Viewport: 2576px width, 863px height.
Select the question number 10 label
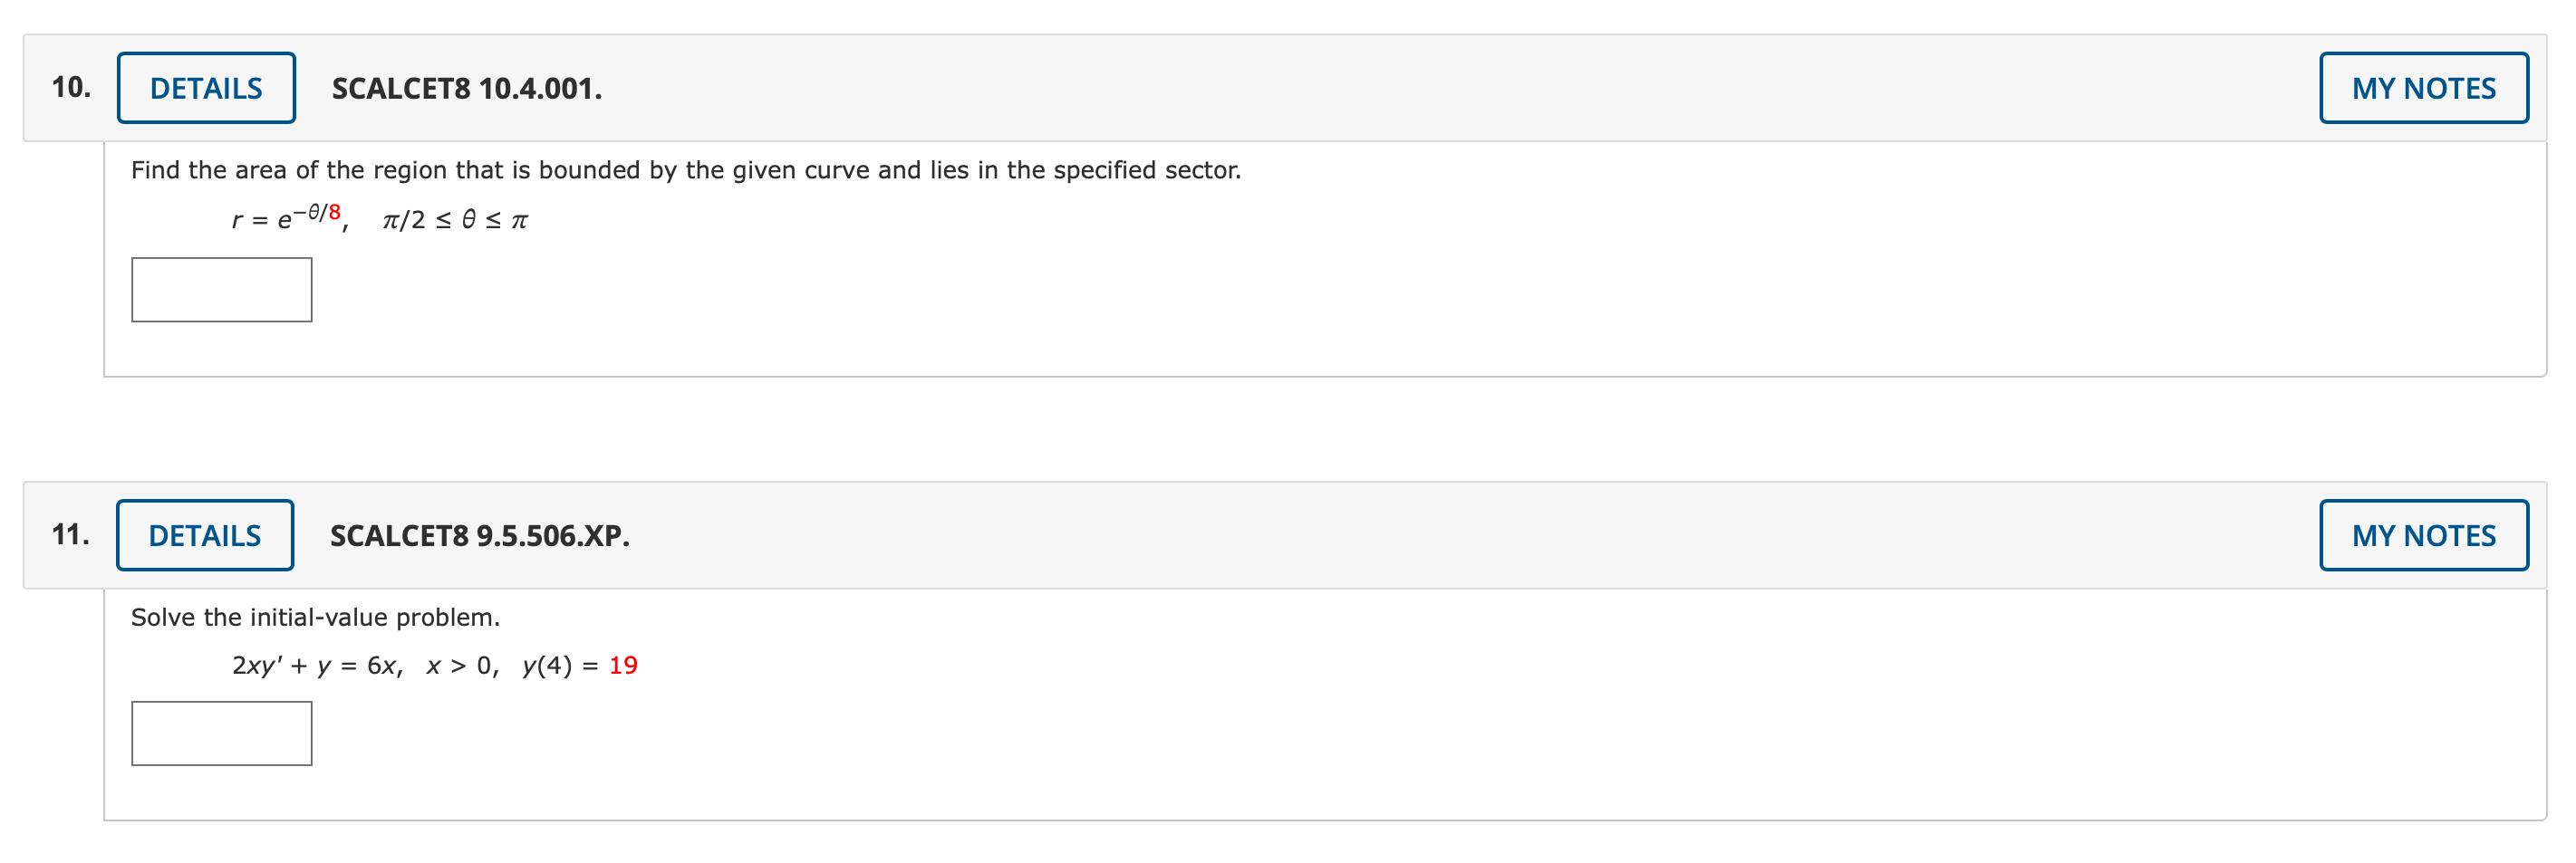click(70, 87)
